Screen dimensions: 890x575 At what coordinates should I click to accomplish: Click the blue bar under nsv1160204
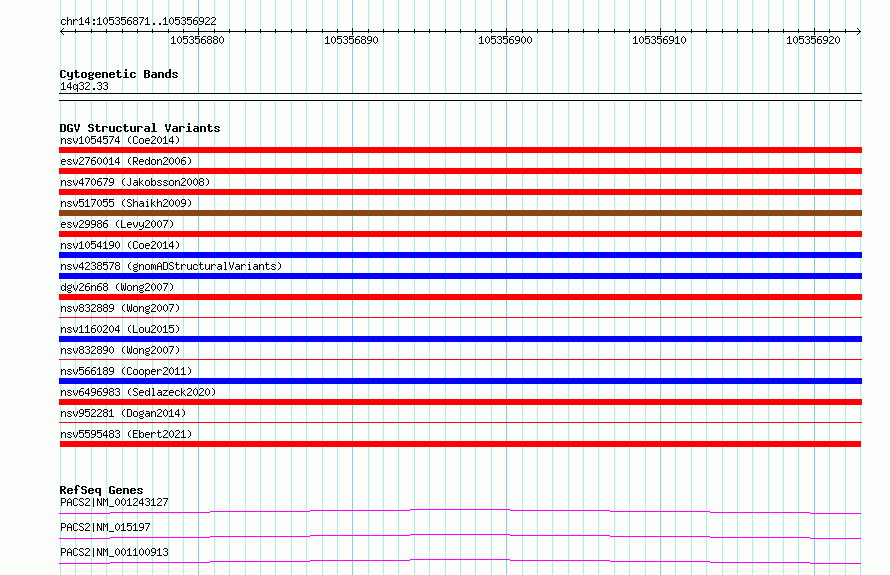[x=460, y=339]
